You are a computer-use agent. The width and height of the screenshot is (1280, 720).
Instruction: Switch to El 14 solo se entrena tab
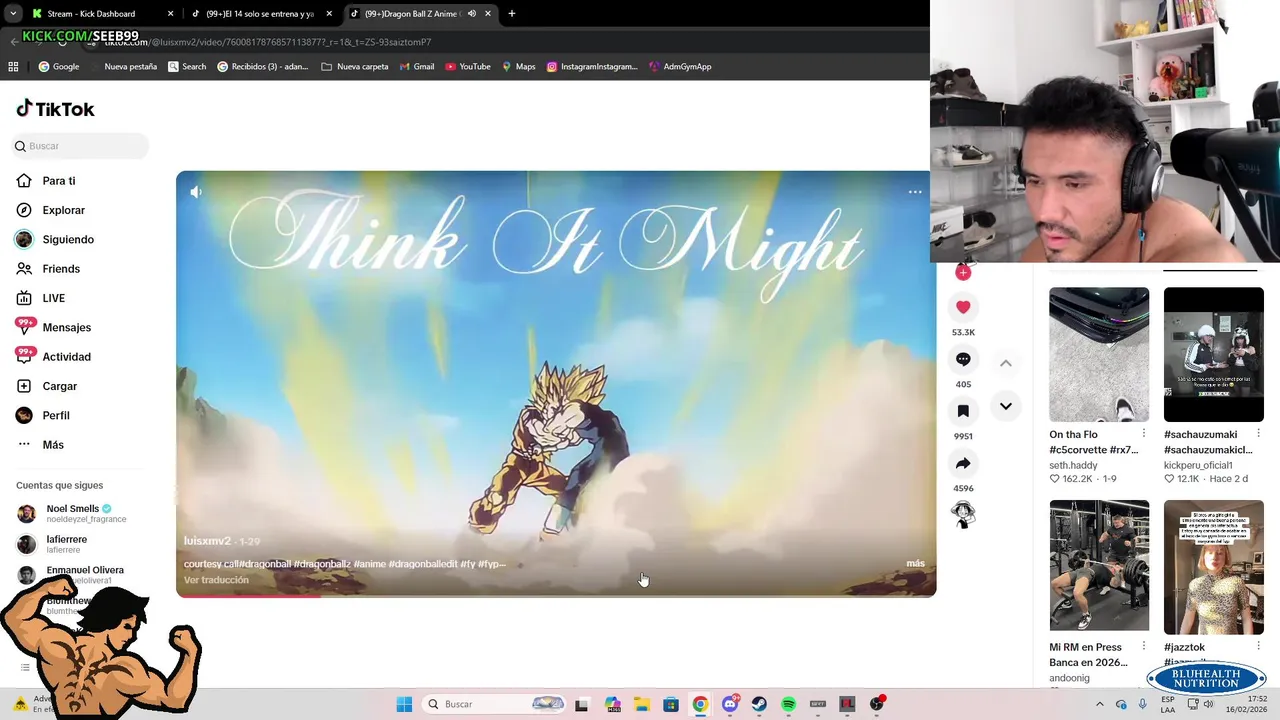(260, 14)
